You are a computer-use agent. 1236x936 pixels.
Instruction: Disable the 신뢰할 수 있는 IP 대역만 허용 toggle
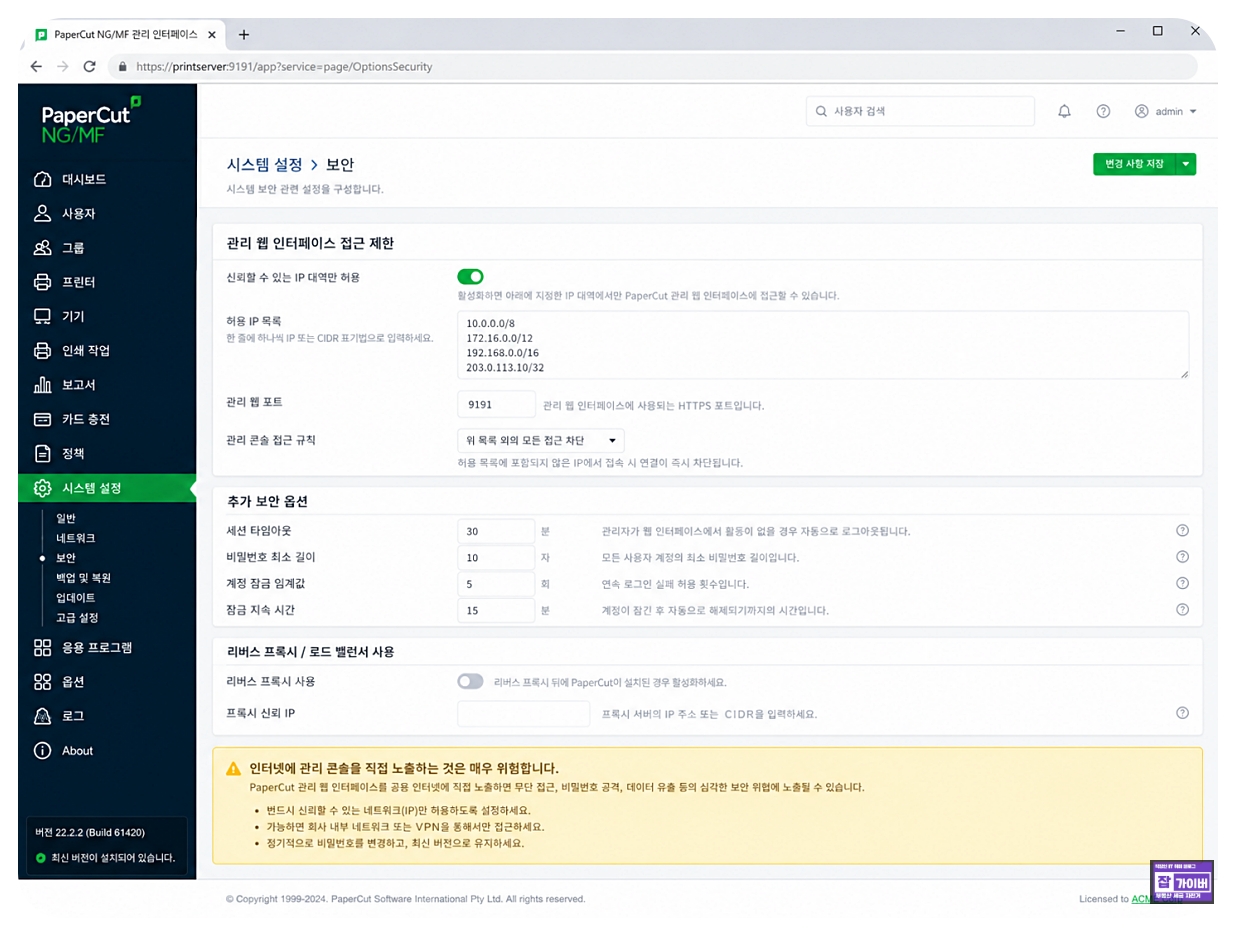[470, 277]
